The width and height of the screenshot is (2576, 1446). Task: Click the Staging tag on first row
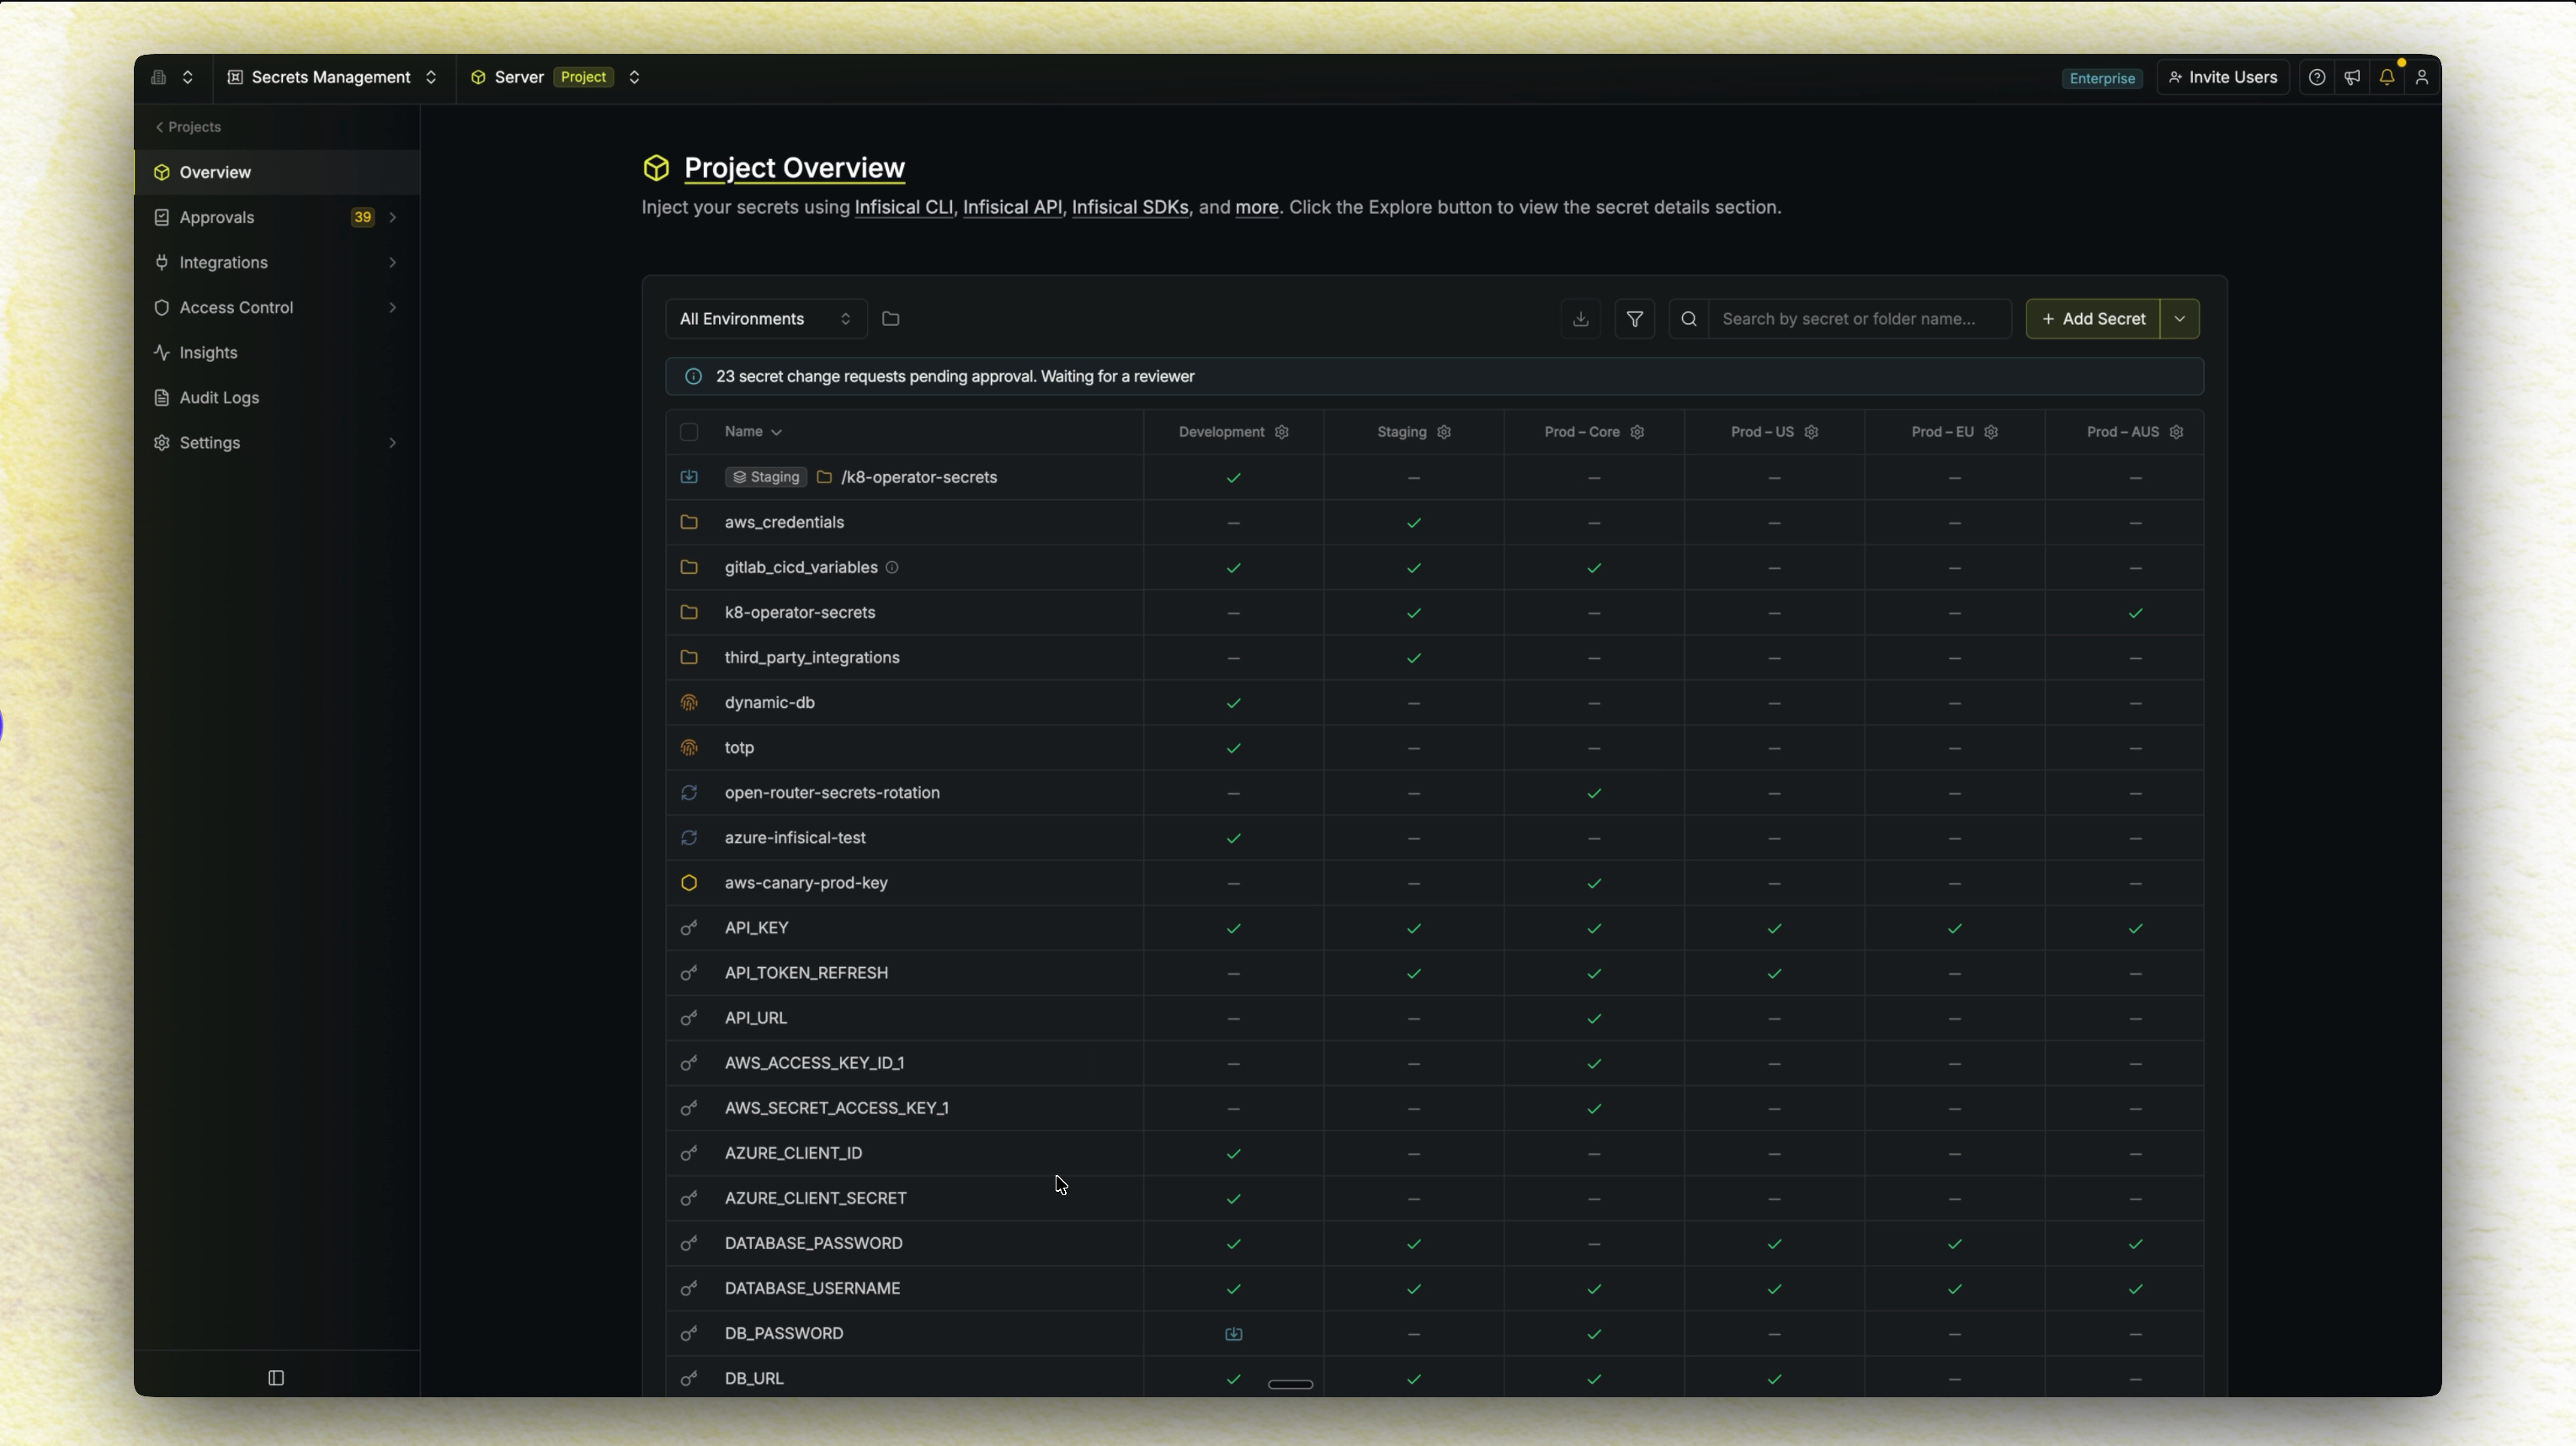(x=766, y=477)
